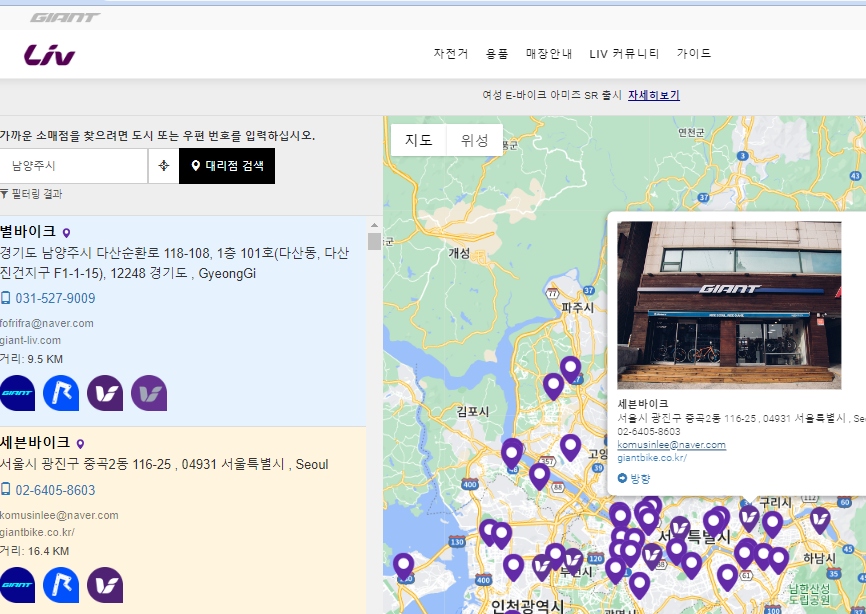Click the store list scrollbar thumb
Viewport: 866px width, 614px height.
(x=374, y=241)
